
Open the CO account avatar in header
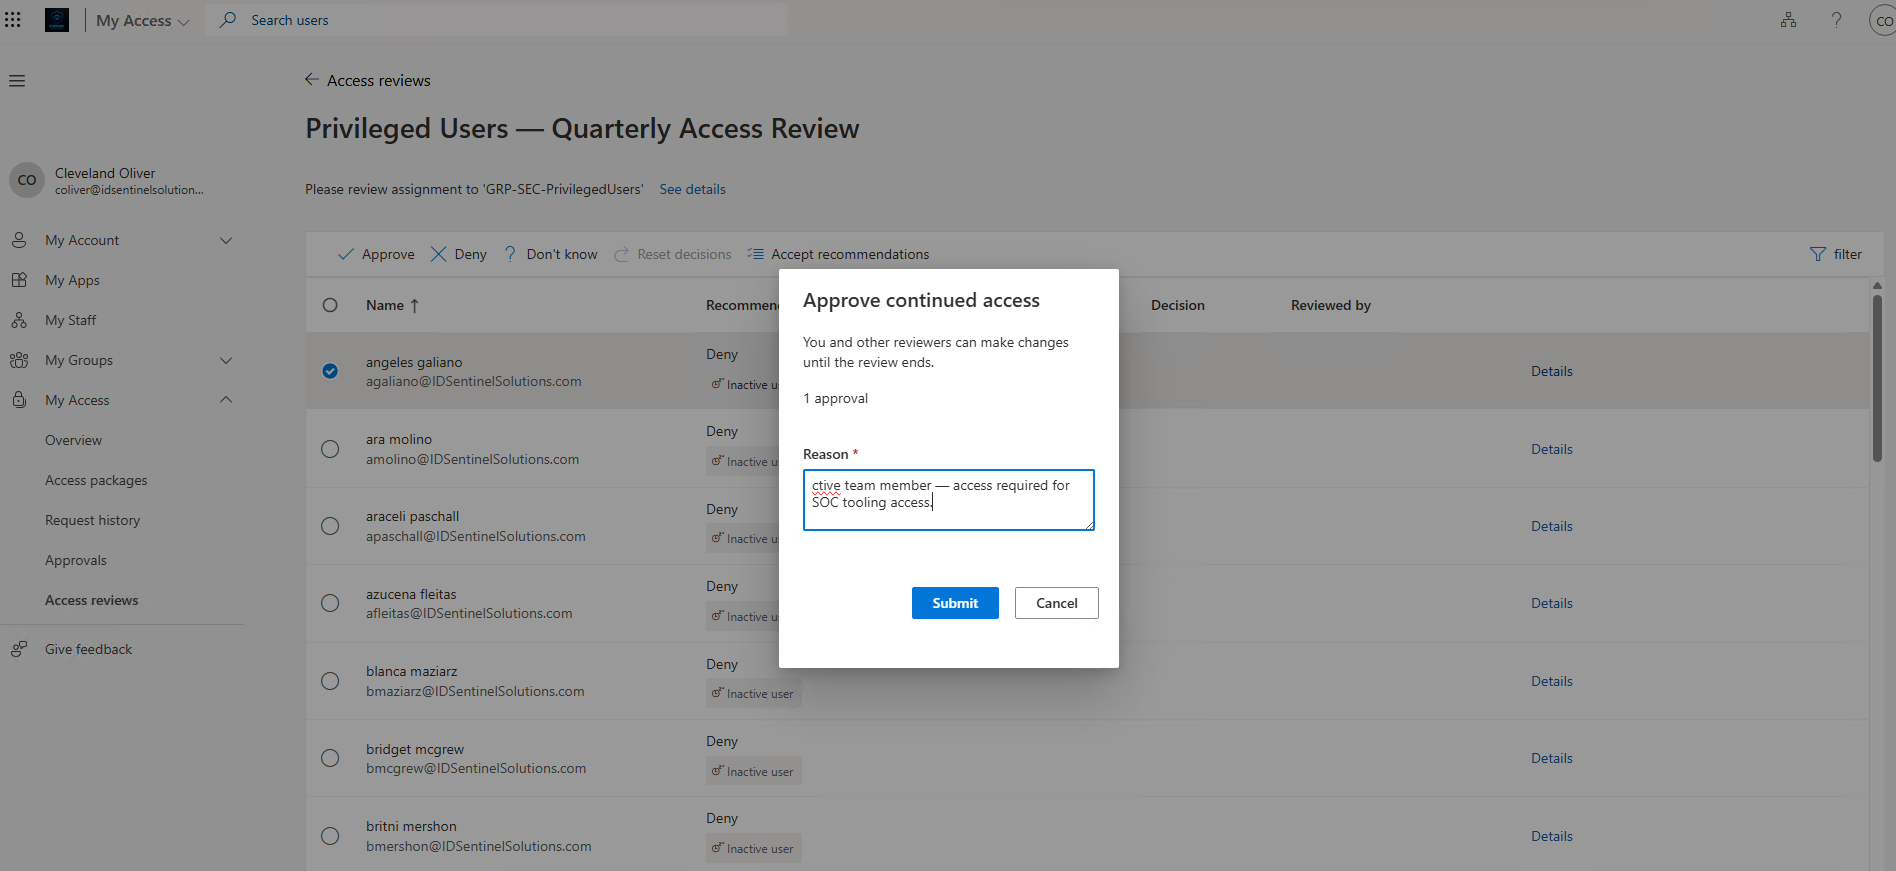click(x=1883, y=20)
